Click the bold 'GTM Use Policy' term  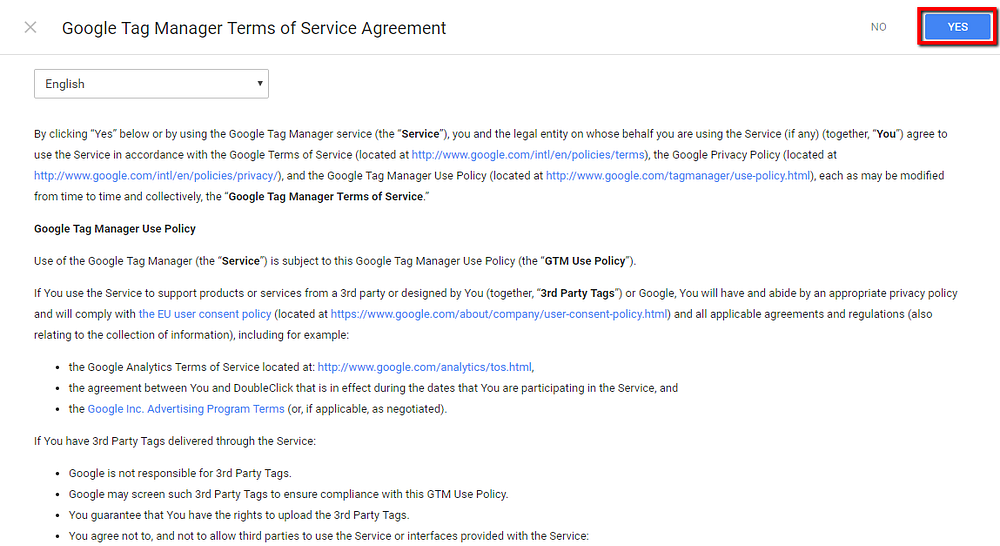pyautogui.click(x=585, y=261)
